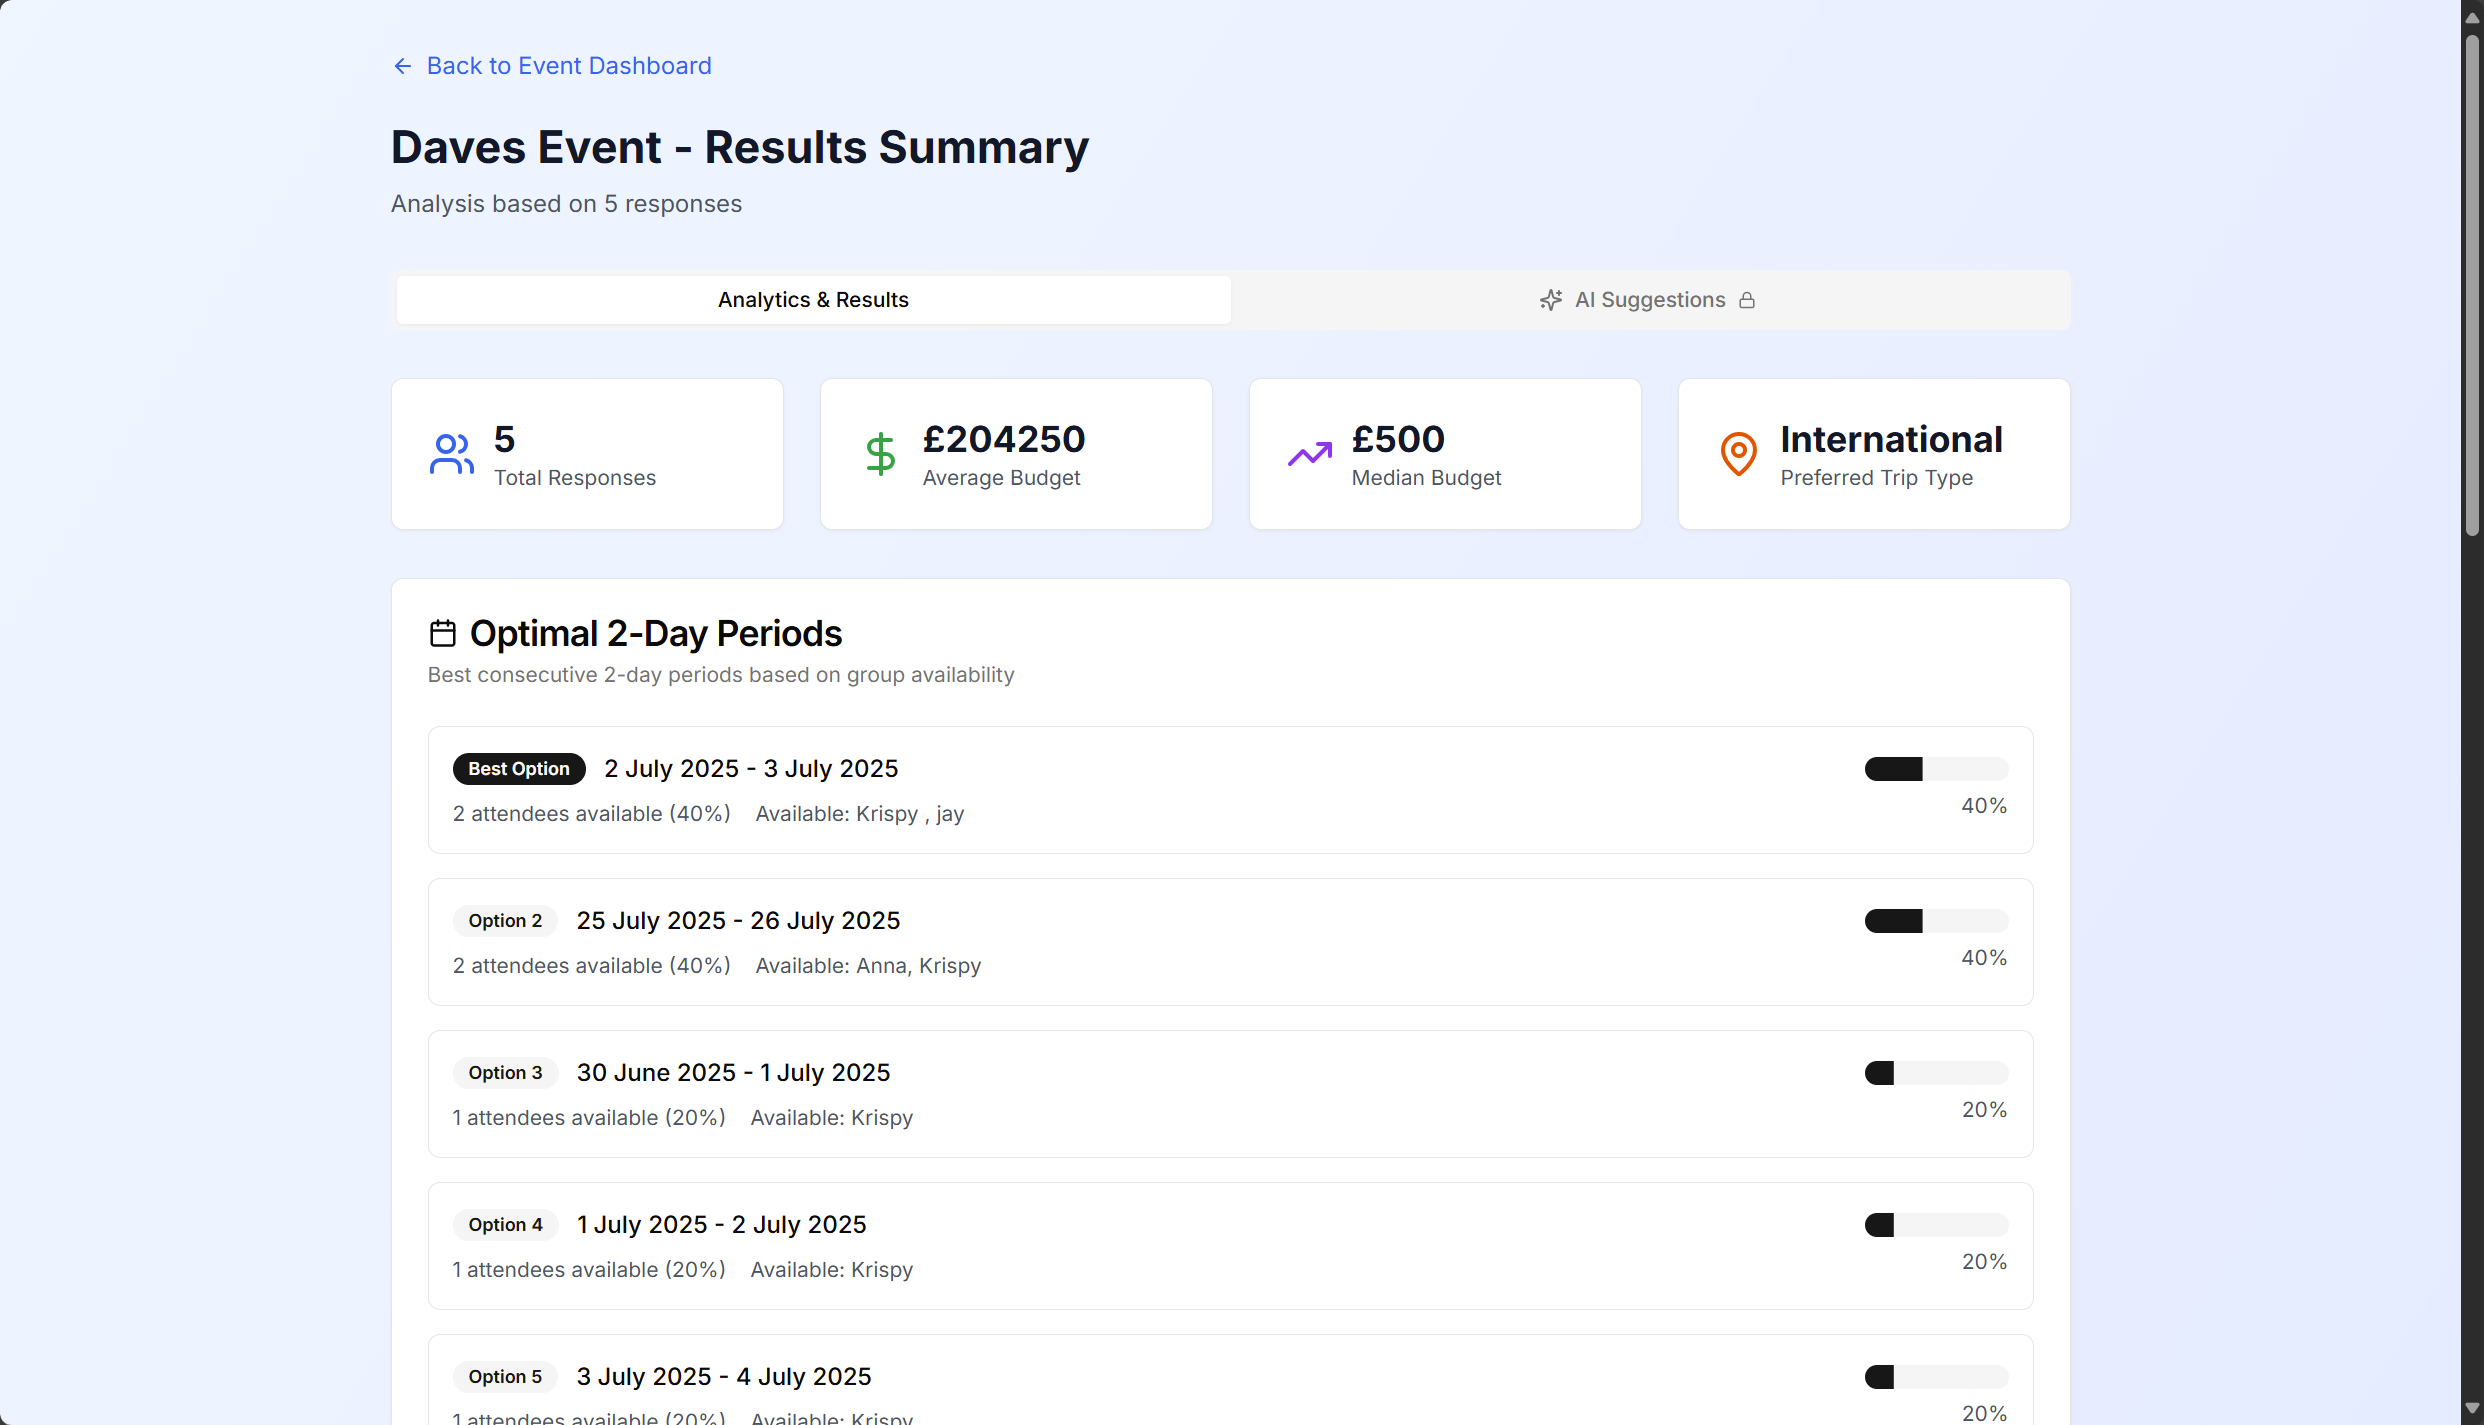Click the International Preferred Trip Type card
Image resolution: width=2484 pixels, height=1425 pixels.
(1874, 454)
